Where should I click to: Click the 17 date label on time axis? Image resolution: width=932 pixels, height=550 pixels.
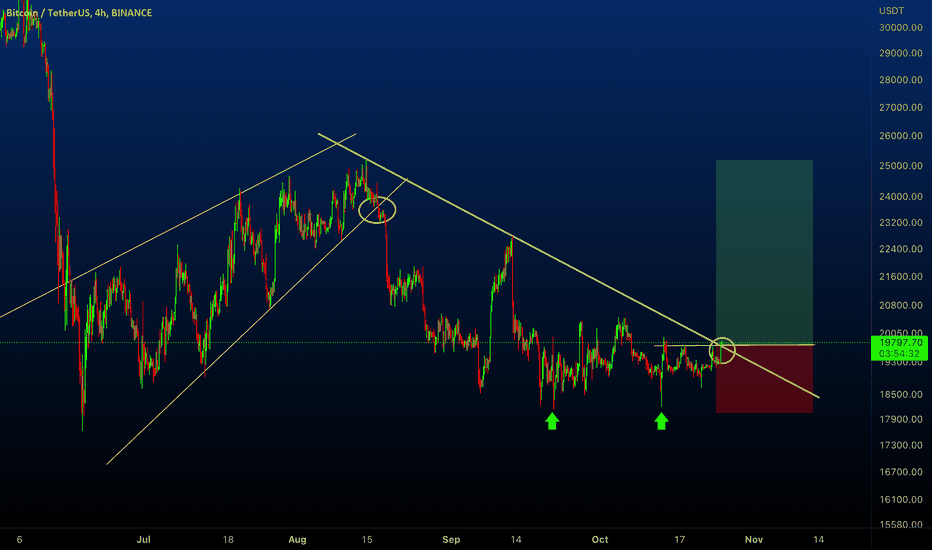[x=679, y=540]
